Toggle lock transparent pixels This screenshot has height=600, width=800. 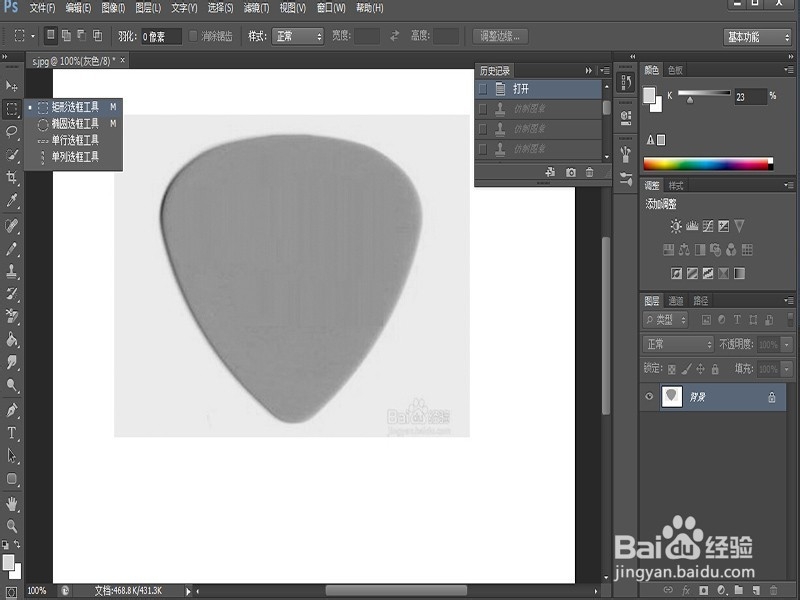click(x=672, y=369)
